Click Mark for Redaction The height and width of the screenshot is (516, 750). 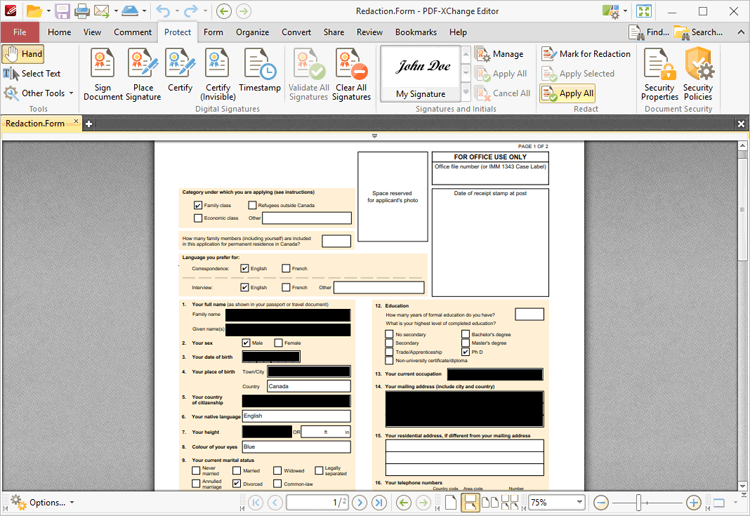586,54
